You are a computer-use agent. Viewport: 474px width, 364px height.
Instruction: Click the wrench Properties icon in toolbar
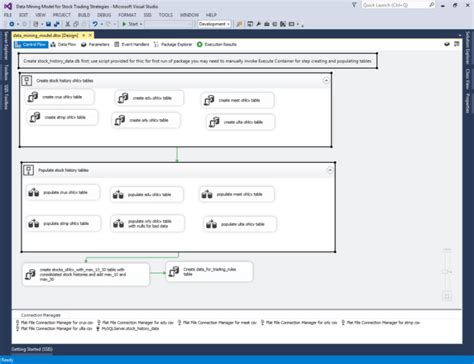[258, 24]
